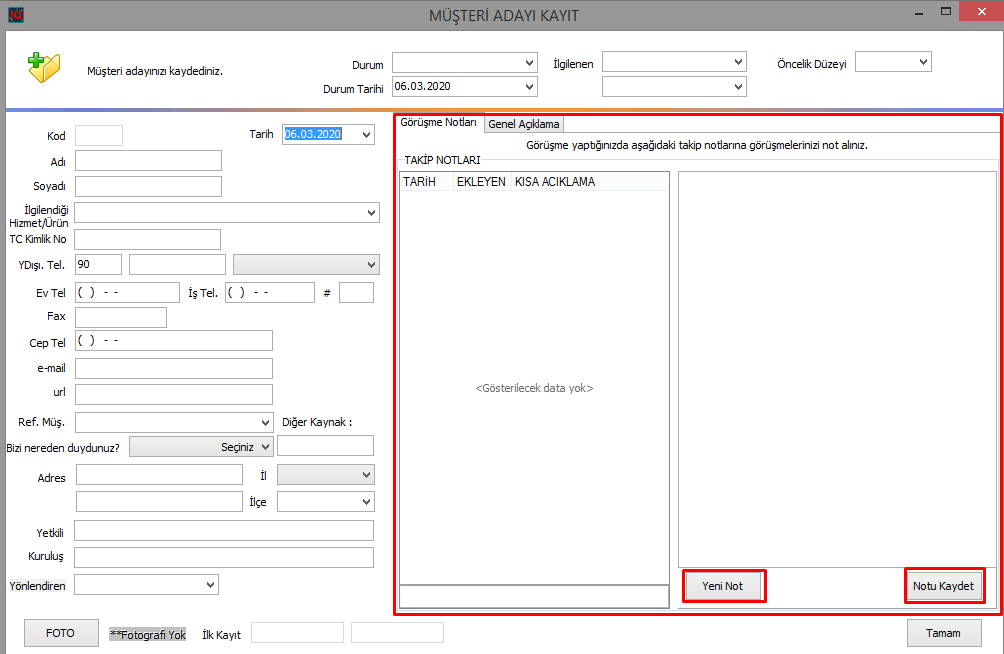Click into the e-mail text field
The width and height of the screenshot is (1004, 654).
pyautogui.click(x=174, y=369)
